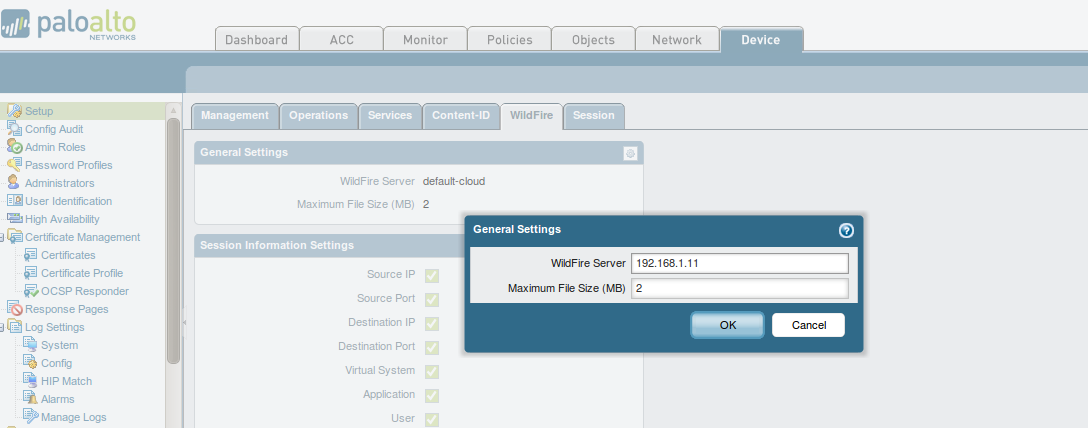Image resolution: width=1088 pixels, height=428 pixels.
Task: Open Password Profiles in the sidebar
Action: click(68, 165)
